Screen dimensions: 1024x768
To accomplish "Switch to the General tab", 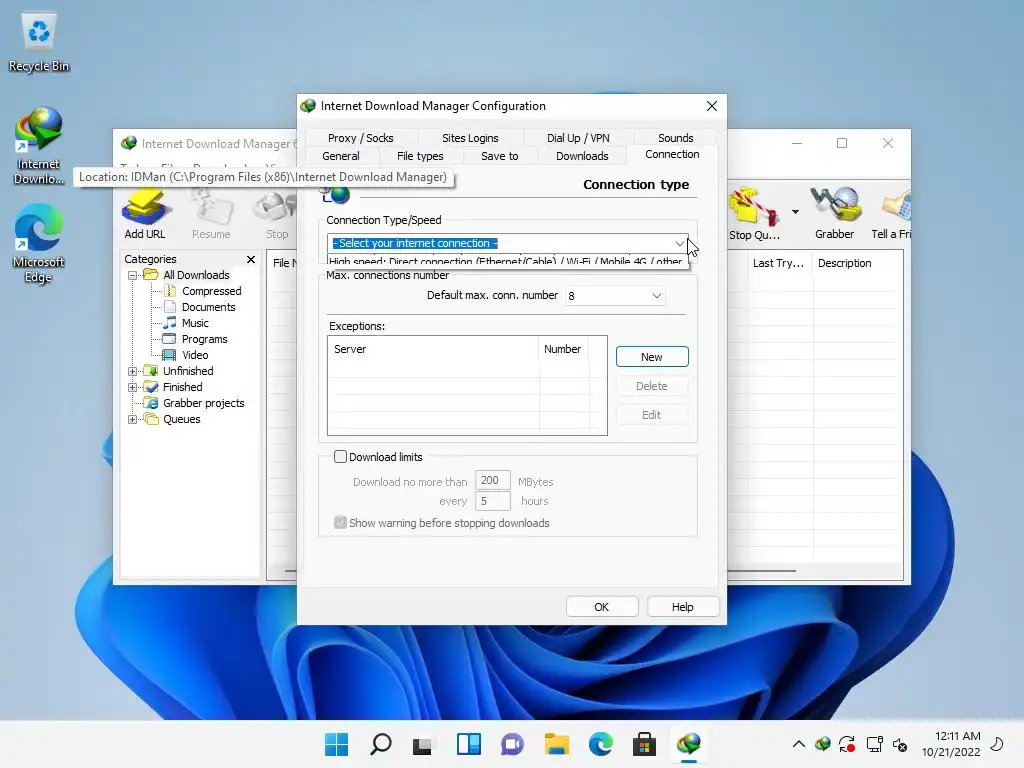I will tap(340, 156).
